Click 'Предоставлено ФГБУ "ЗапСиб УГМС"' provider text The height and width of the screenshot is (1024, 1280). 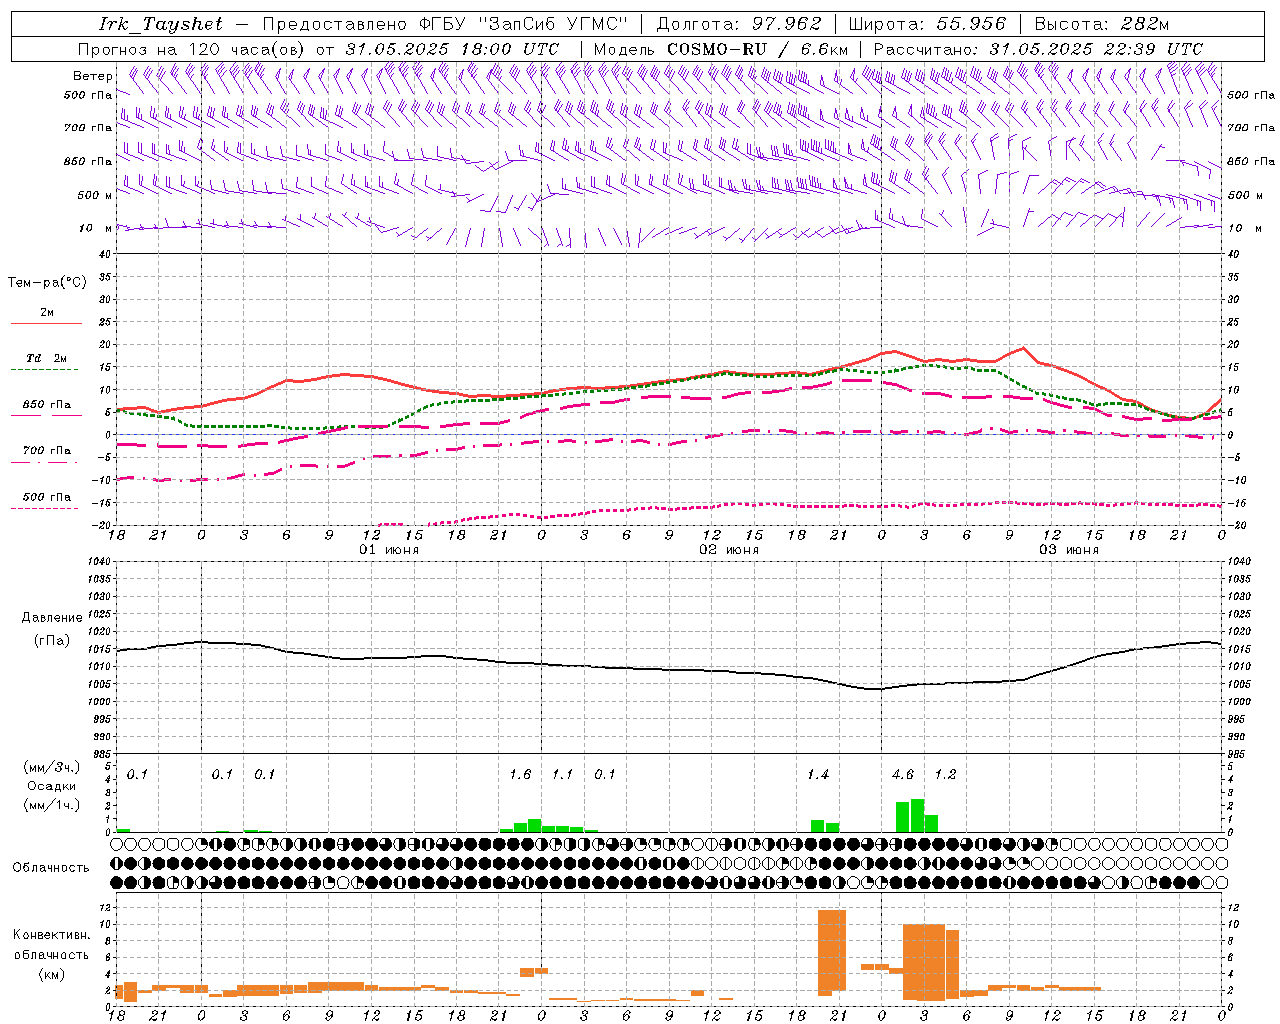pos(445,24)
